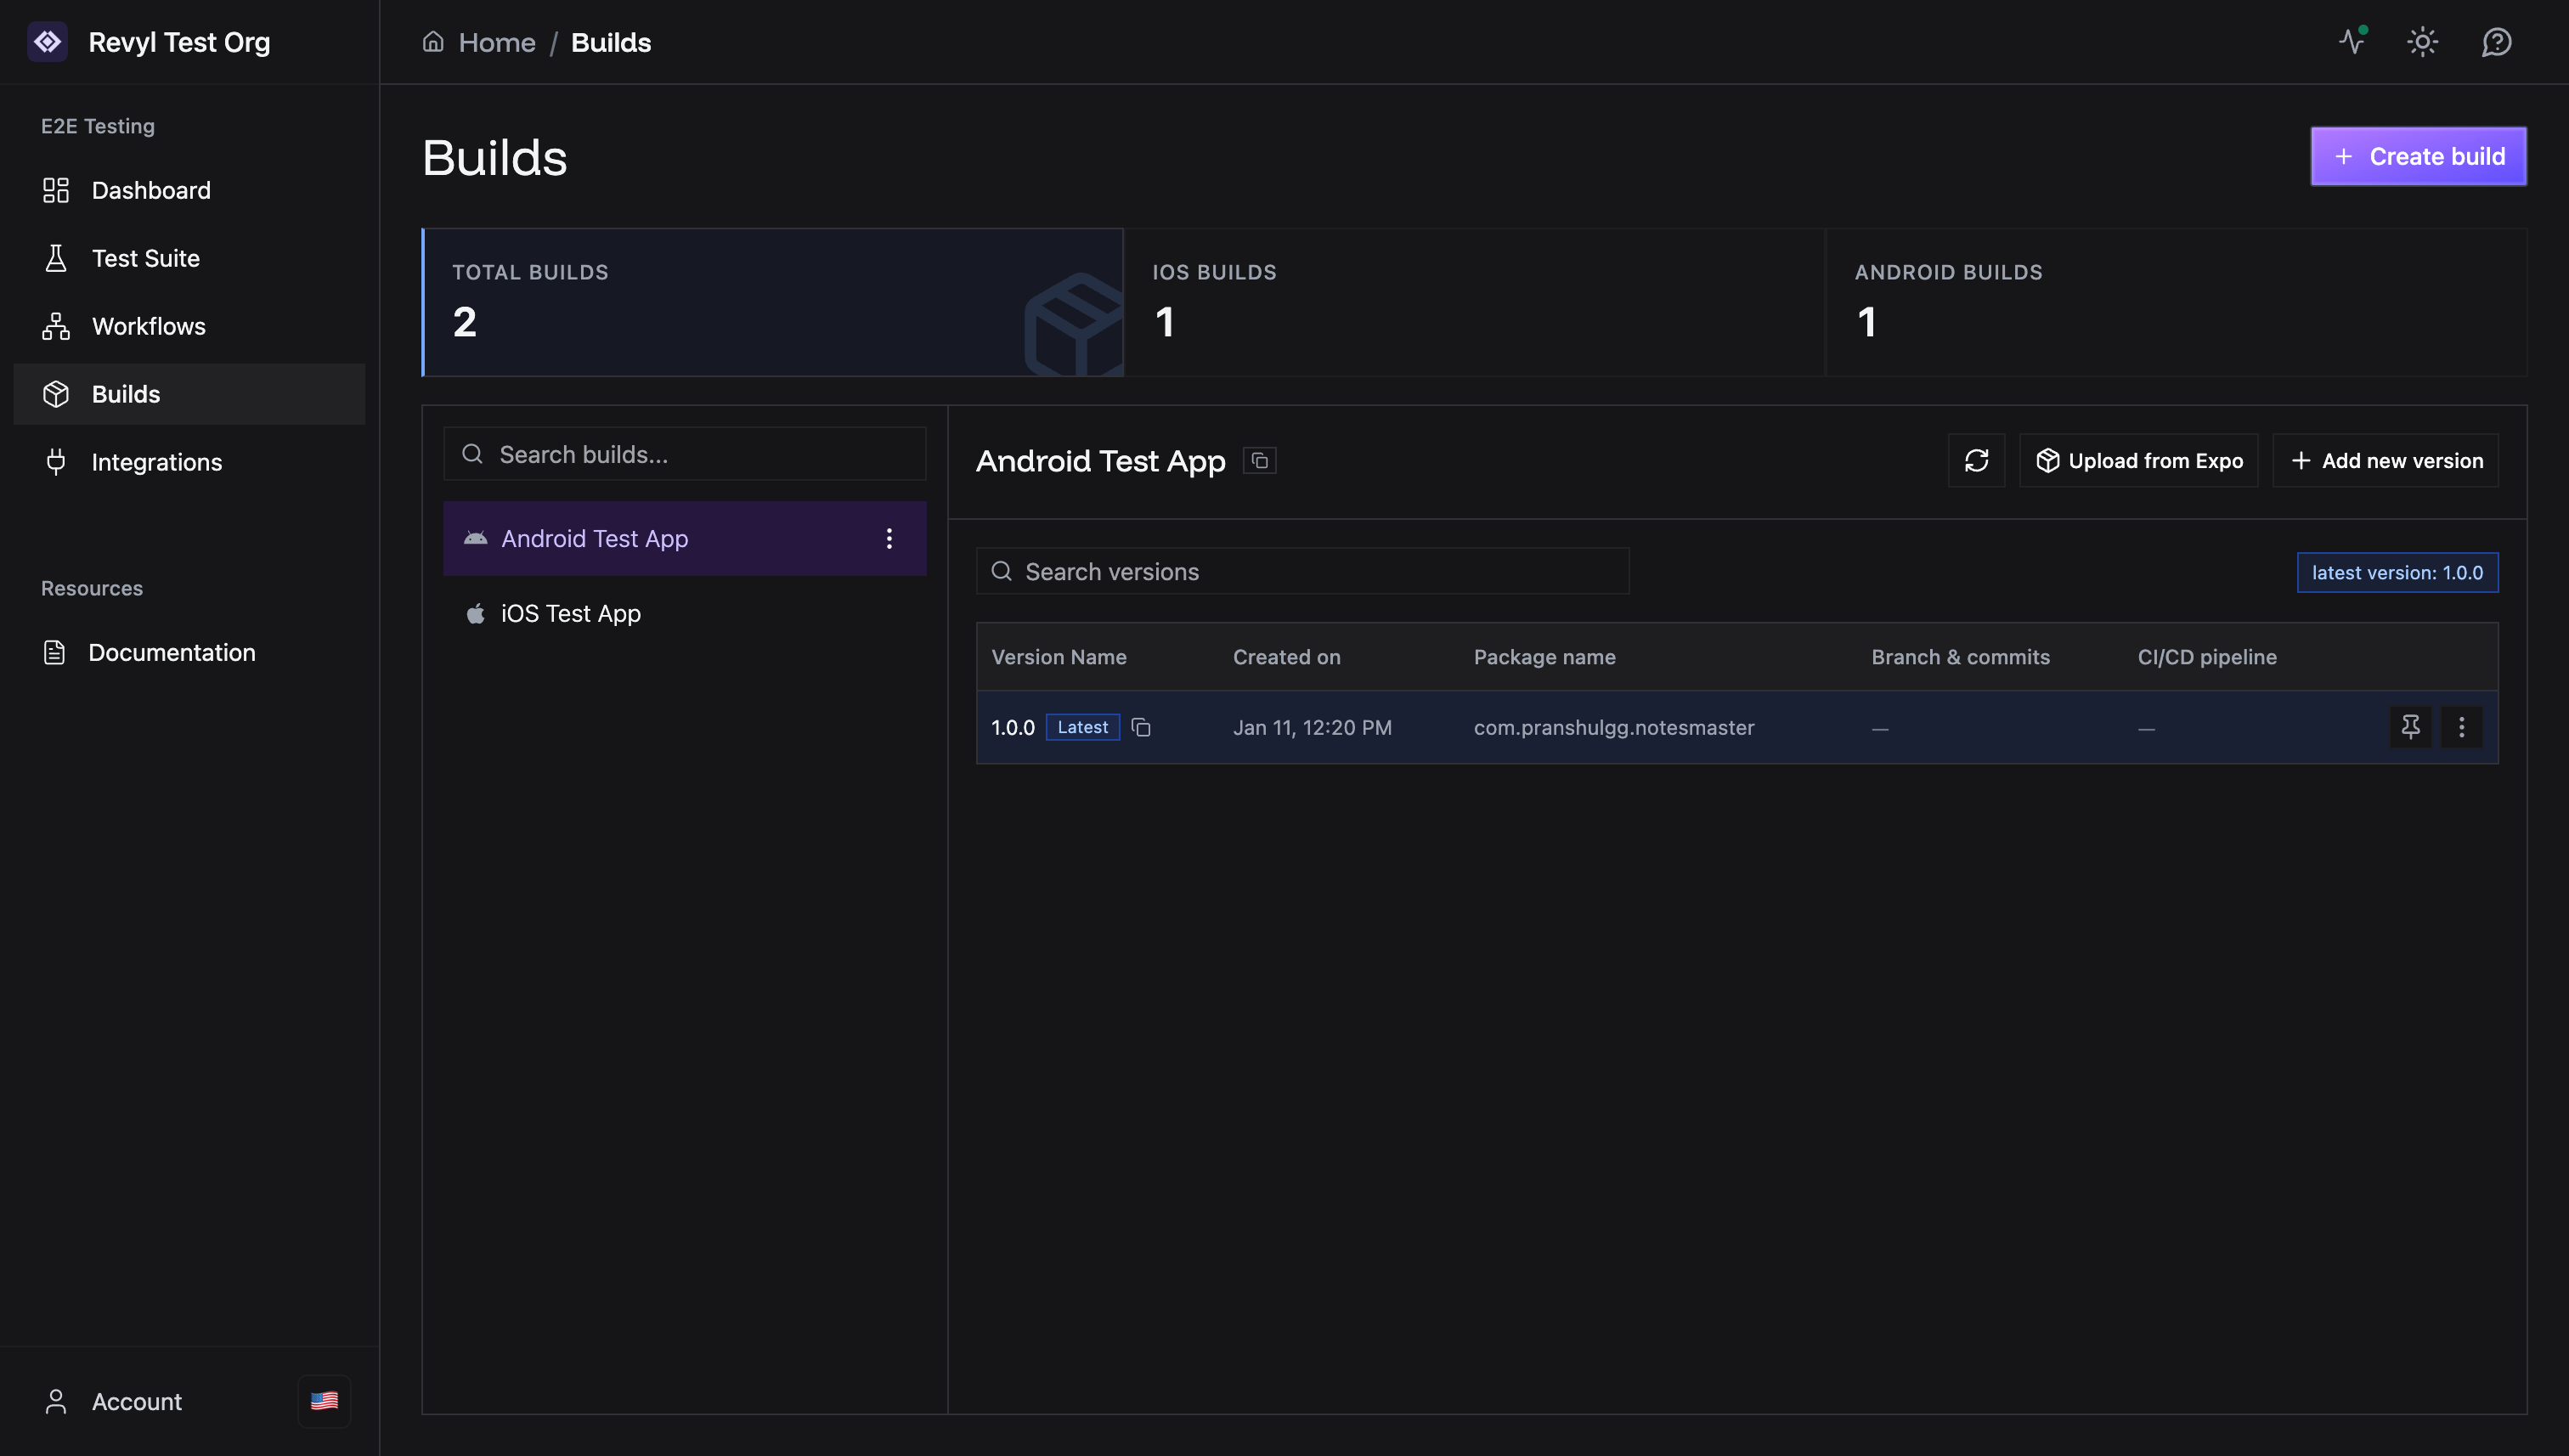Refresh the Android Test App versions list
Viewport: 2569px width, 1456px height.
point(1976,460)
